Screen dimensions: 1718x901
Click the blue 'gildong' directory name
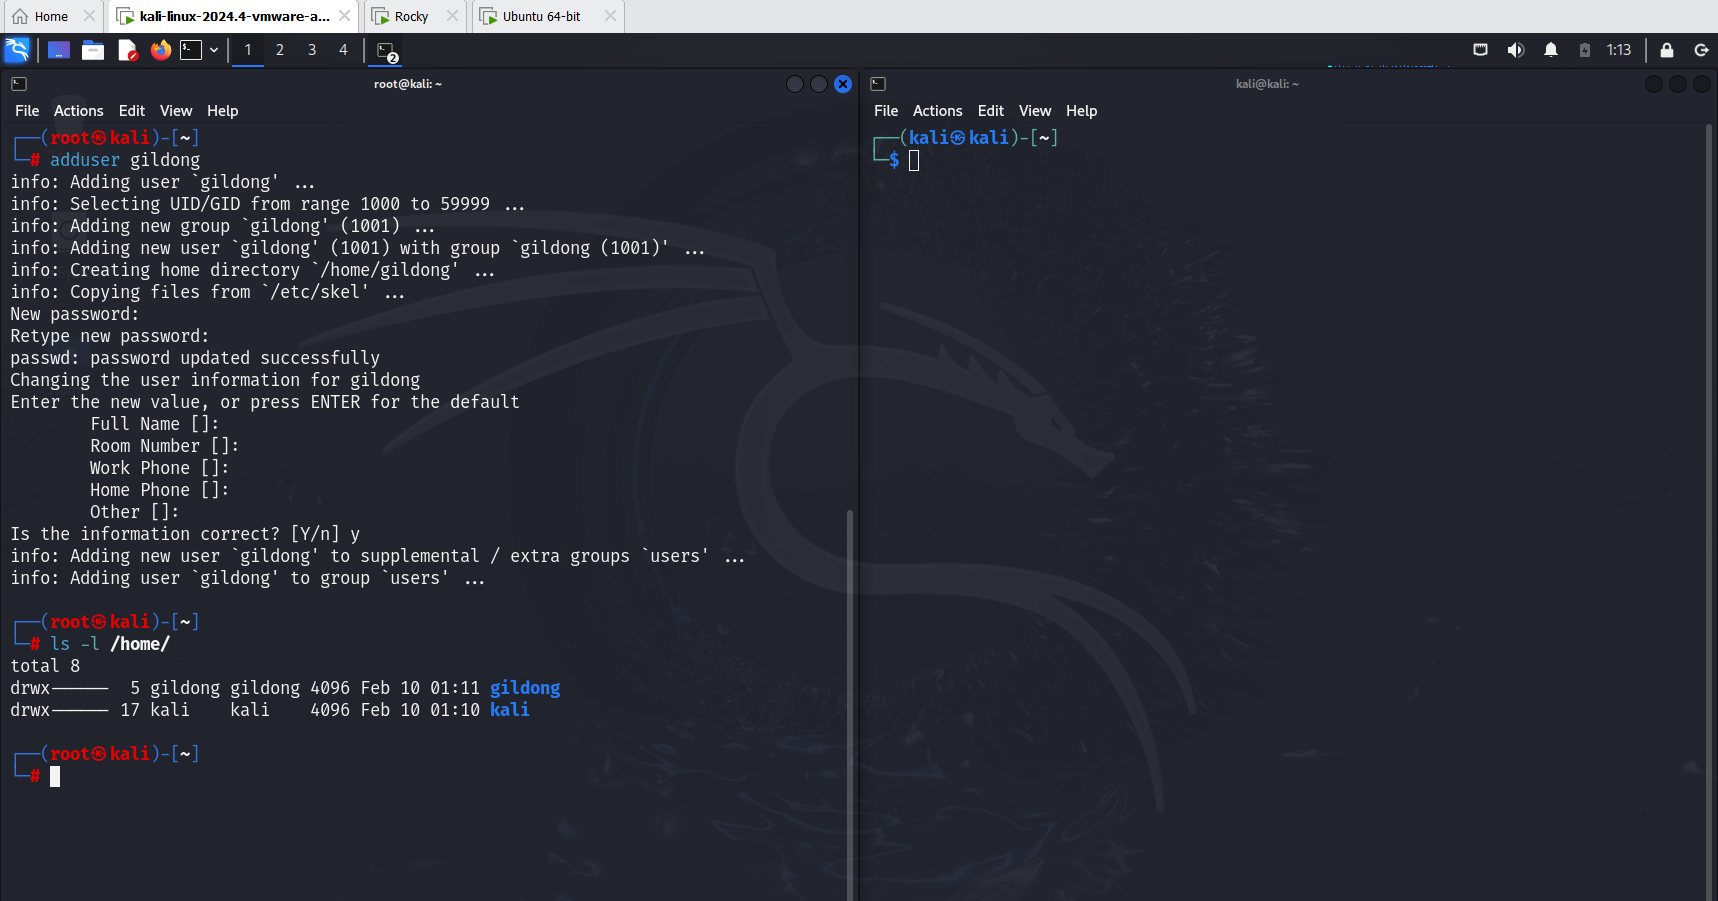525,688
